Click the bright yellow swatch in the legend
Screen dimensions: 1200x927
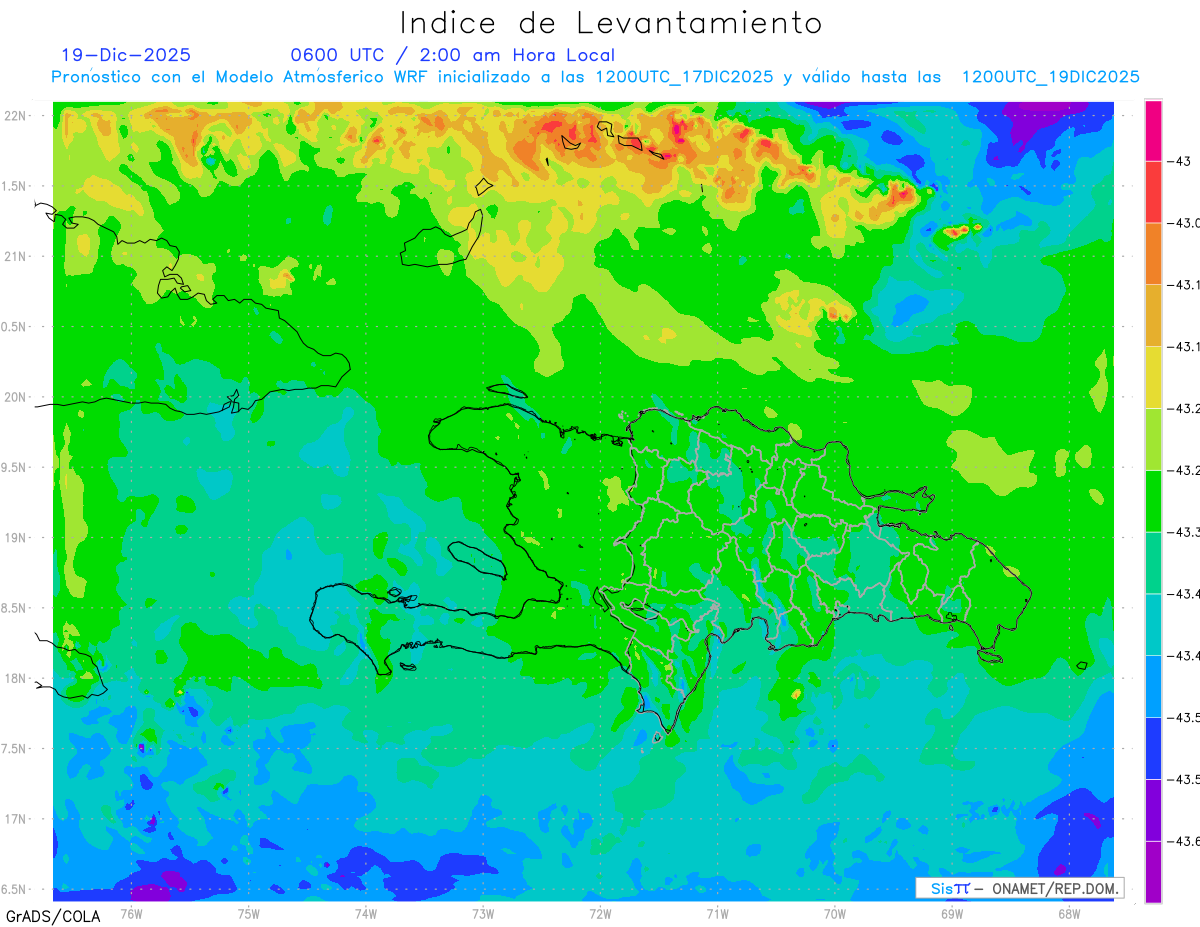[x=1153, y=377]
